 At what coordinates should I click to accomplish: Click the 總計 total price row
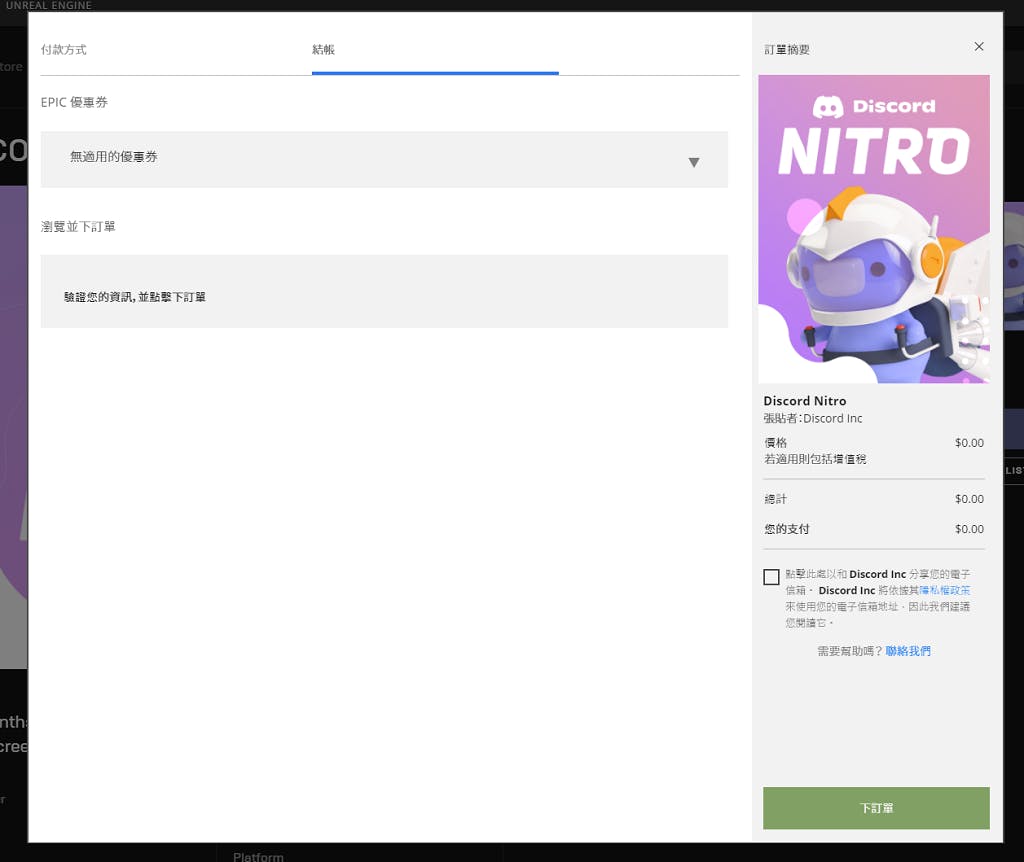click(x=873, y=499)
